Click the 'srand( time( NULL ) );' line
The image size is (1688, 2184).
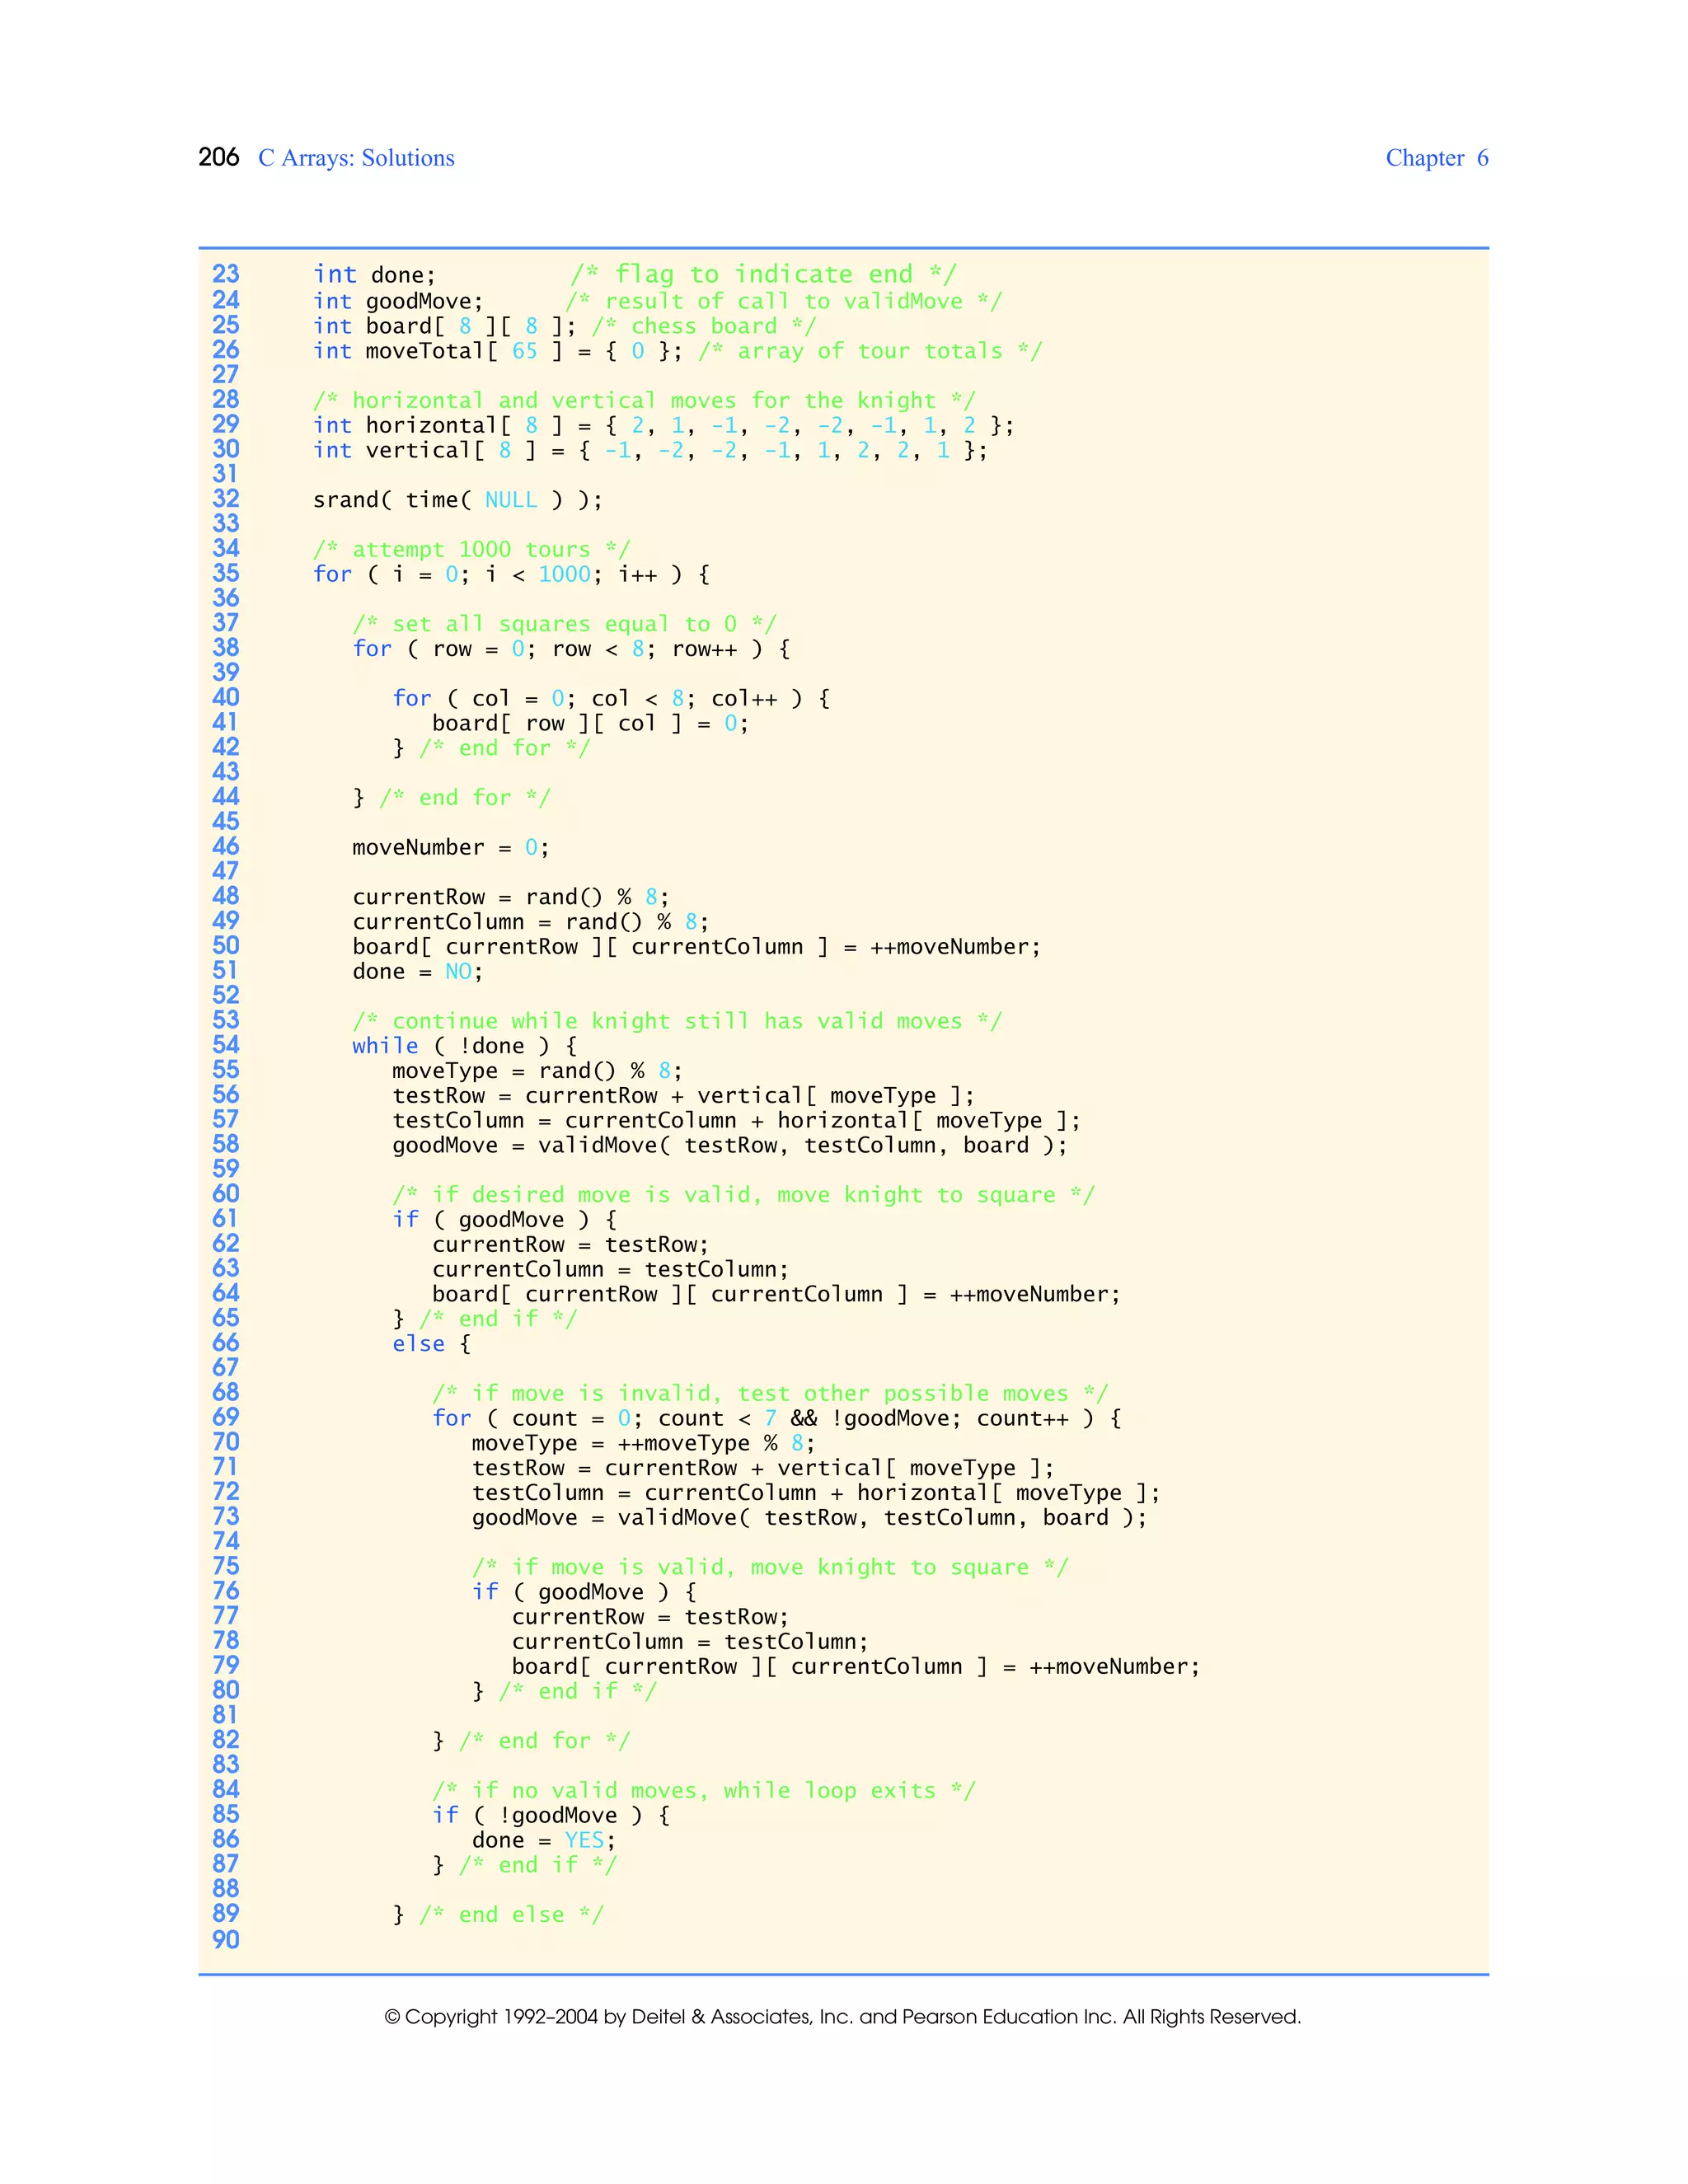[x=457, y=499]
